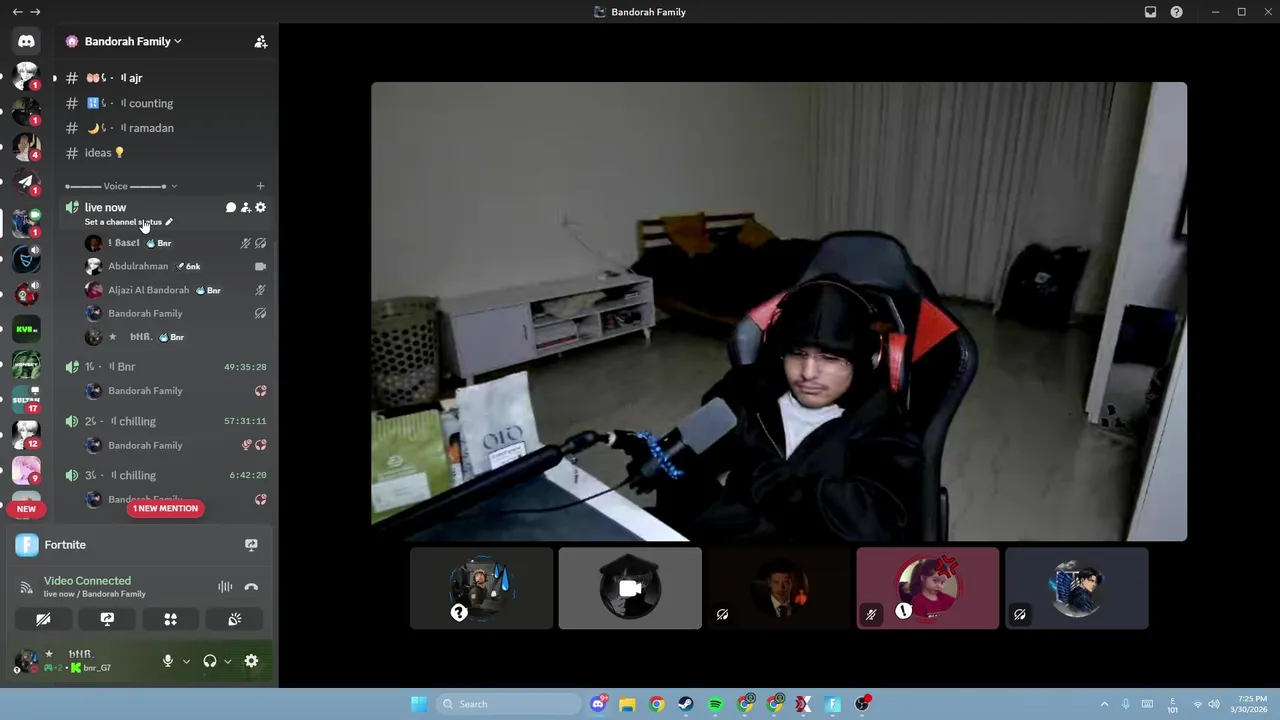This screenshot has height=720, width=1280.
Task: Open Steam from Windows taskbar
Action: 686,704
